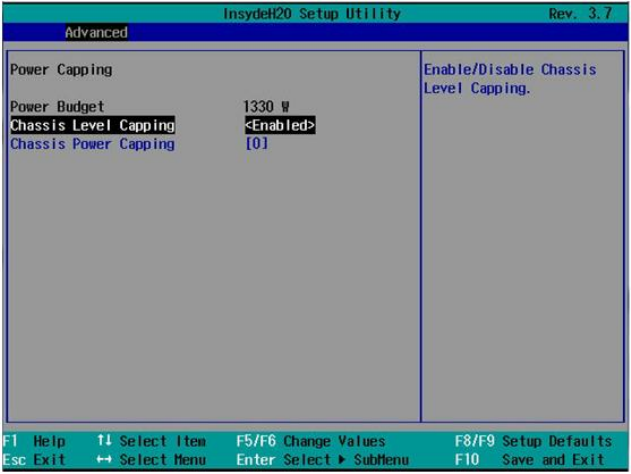Click the InsydeH20 Setup Utility title
This screenshot has height=474, width=631.
312,14
